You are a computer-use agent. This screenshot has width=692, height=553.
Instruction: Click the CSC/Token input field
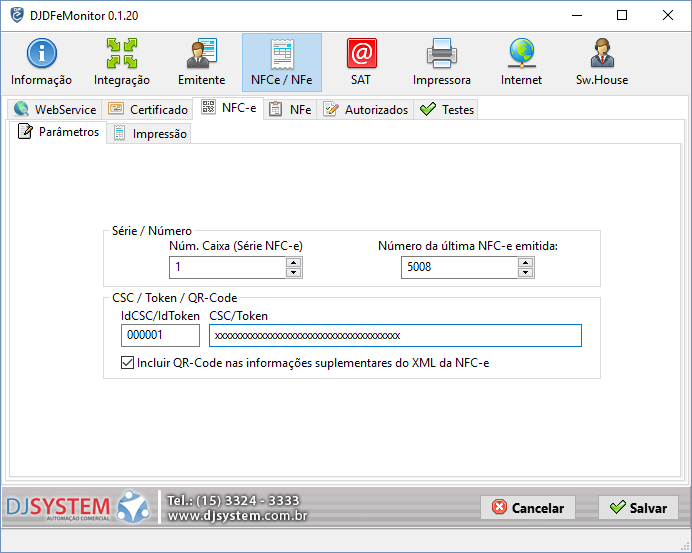[395, 336]
